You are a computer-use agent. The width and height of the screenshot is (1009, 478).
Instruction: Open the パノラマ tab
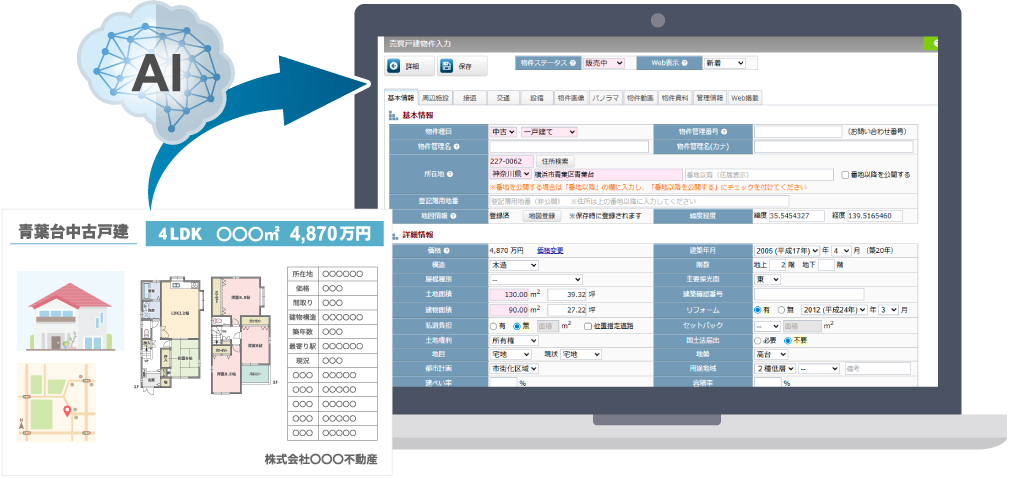pyautogui.click(x=605, y=98)
